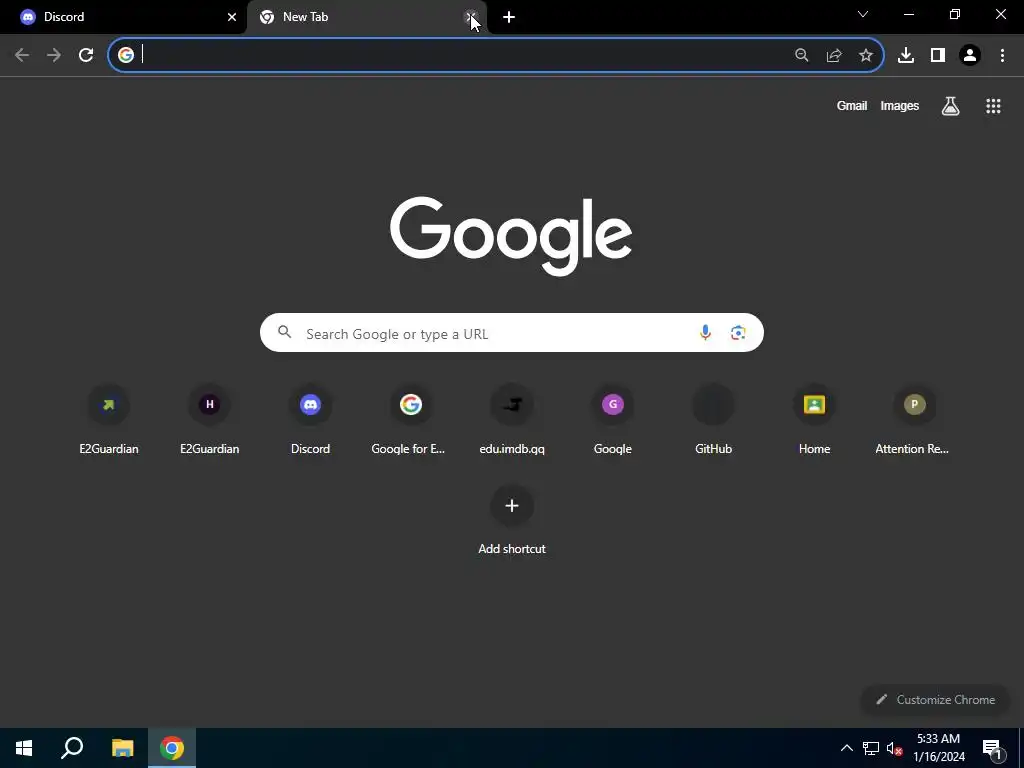Viewport: 1024px width, 768px height.
Task: Open Search Labs flask icon
Action: pos(950,106)
